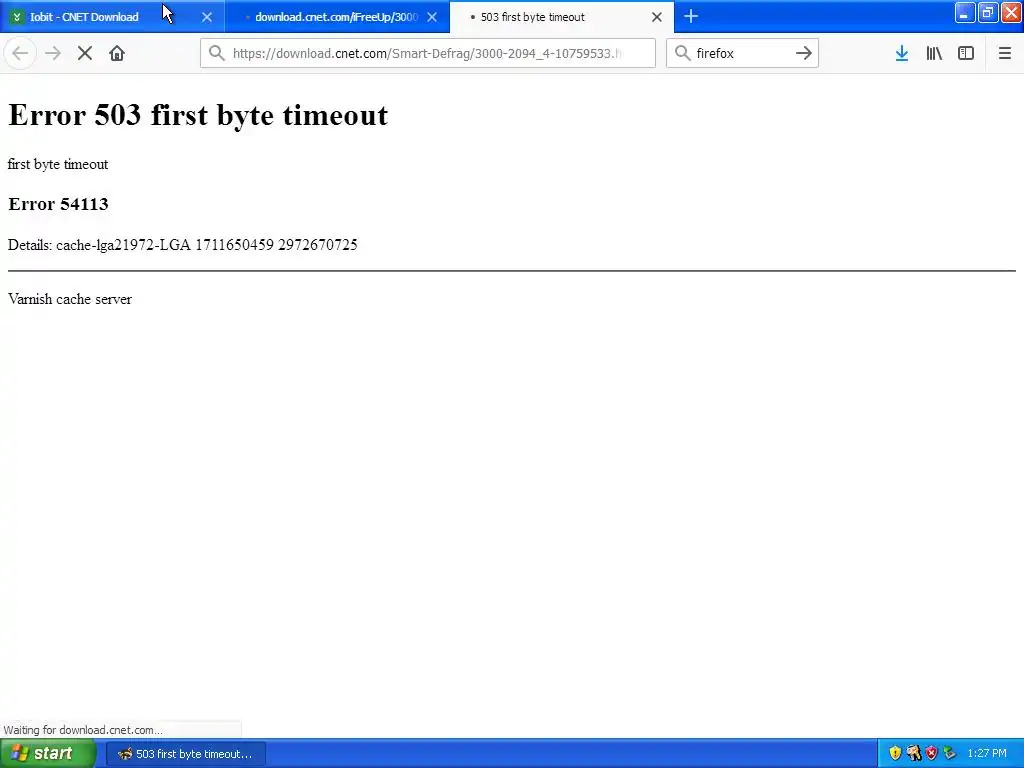Click the red shield tray icon
Viewport: 1024px width, 768px height.
coord(931,753)
